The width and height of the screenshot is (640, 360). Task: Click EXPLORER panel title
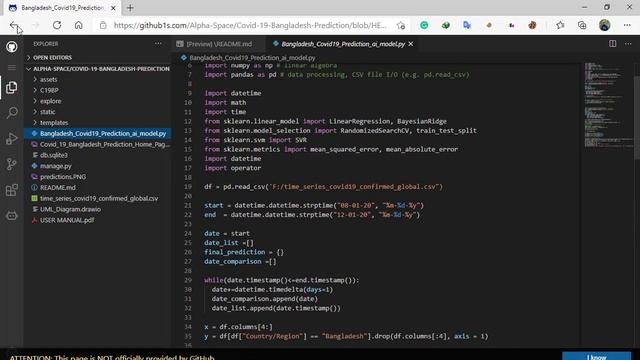point(46,44)
